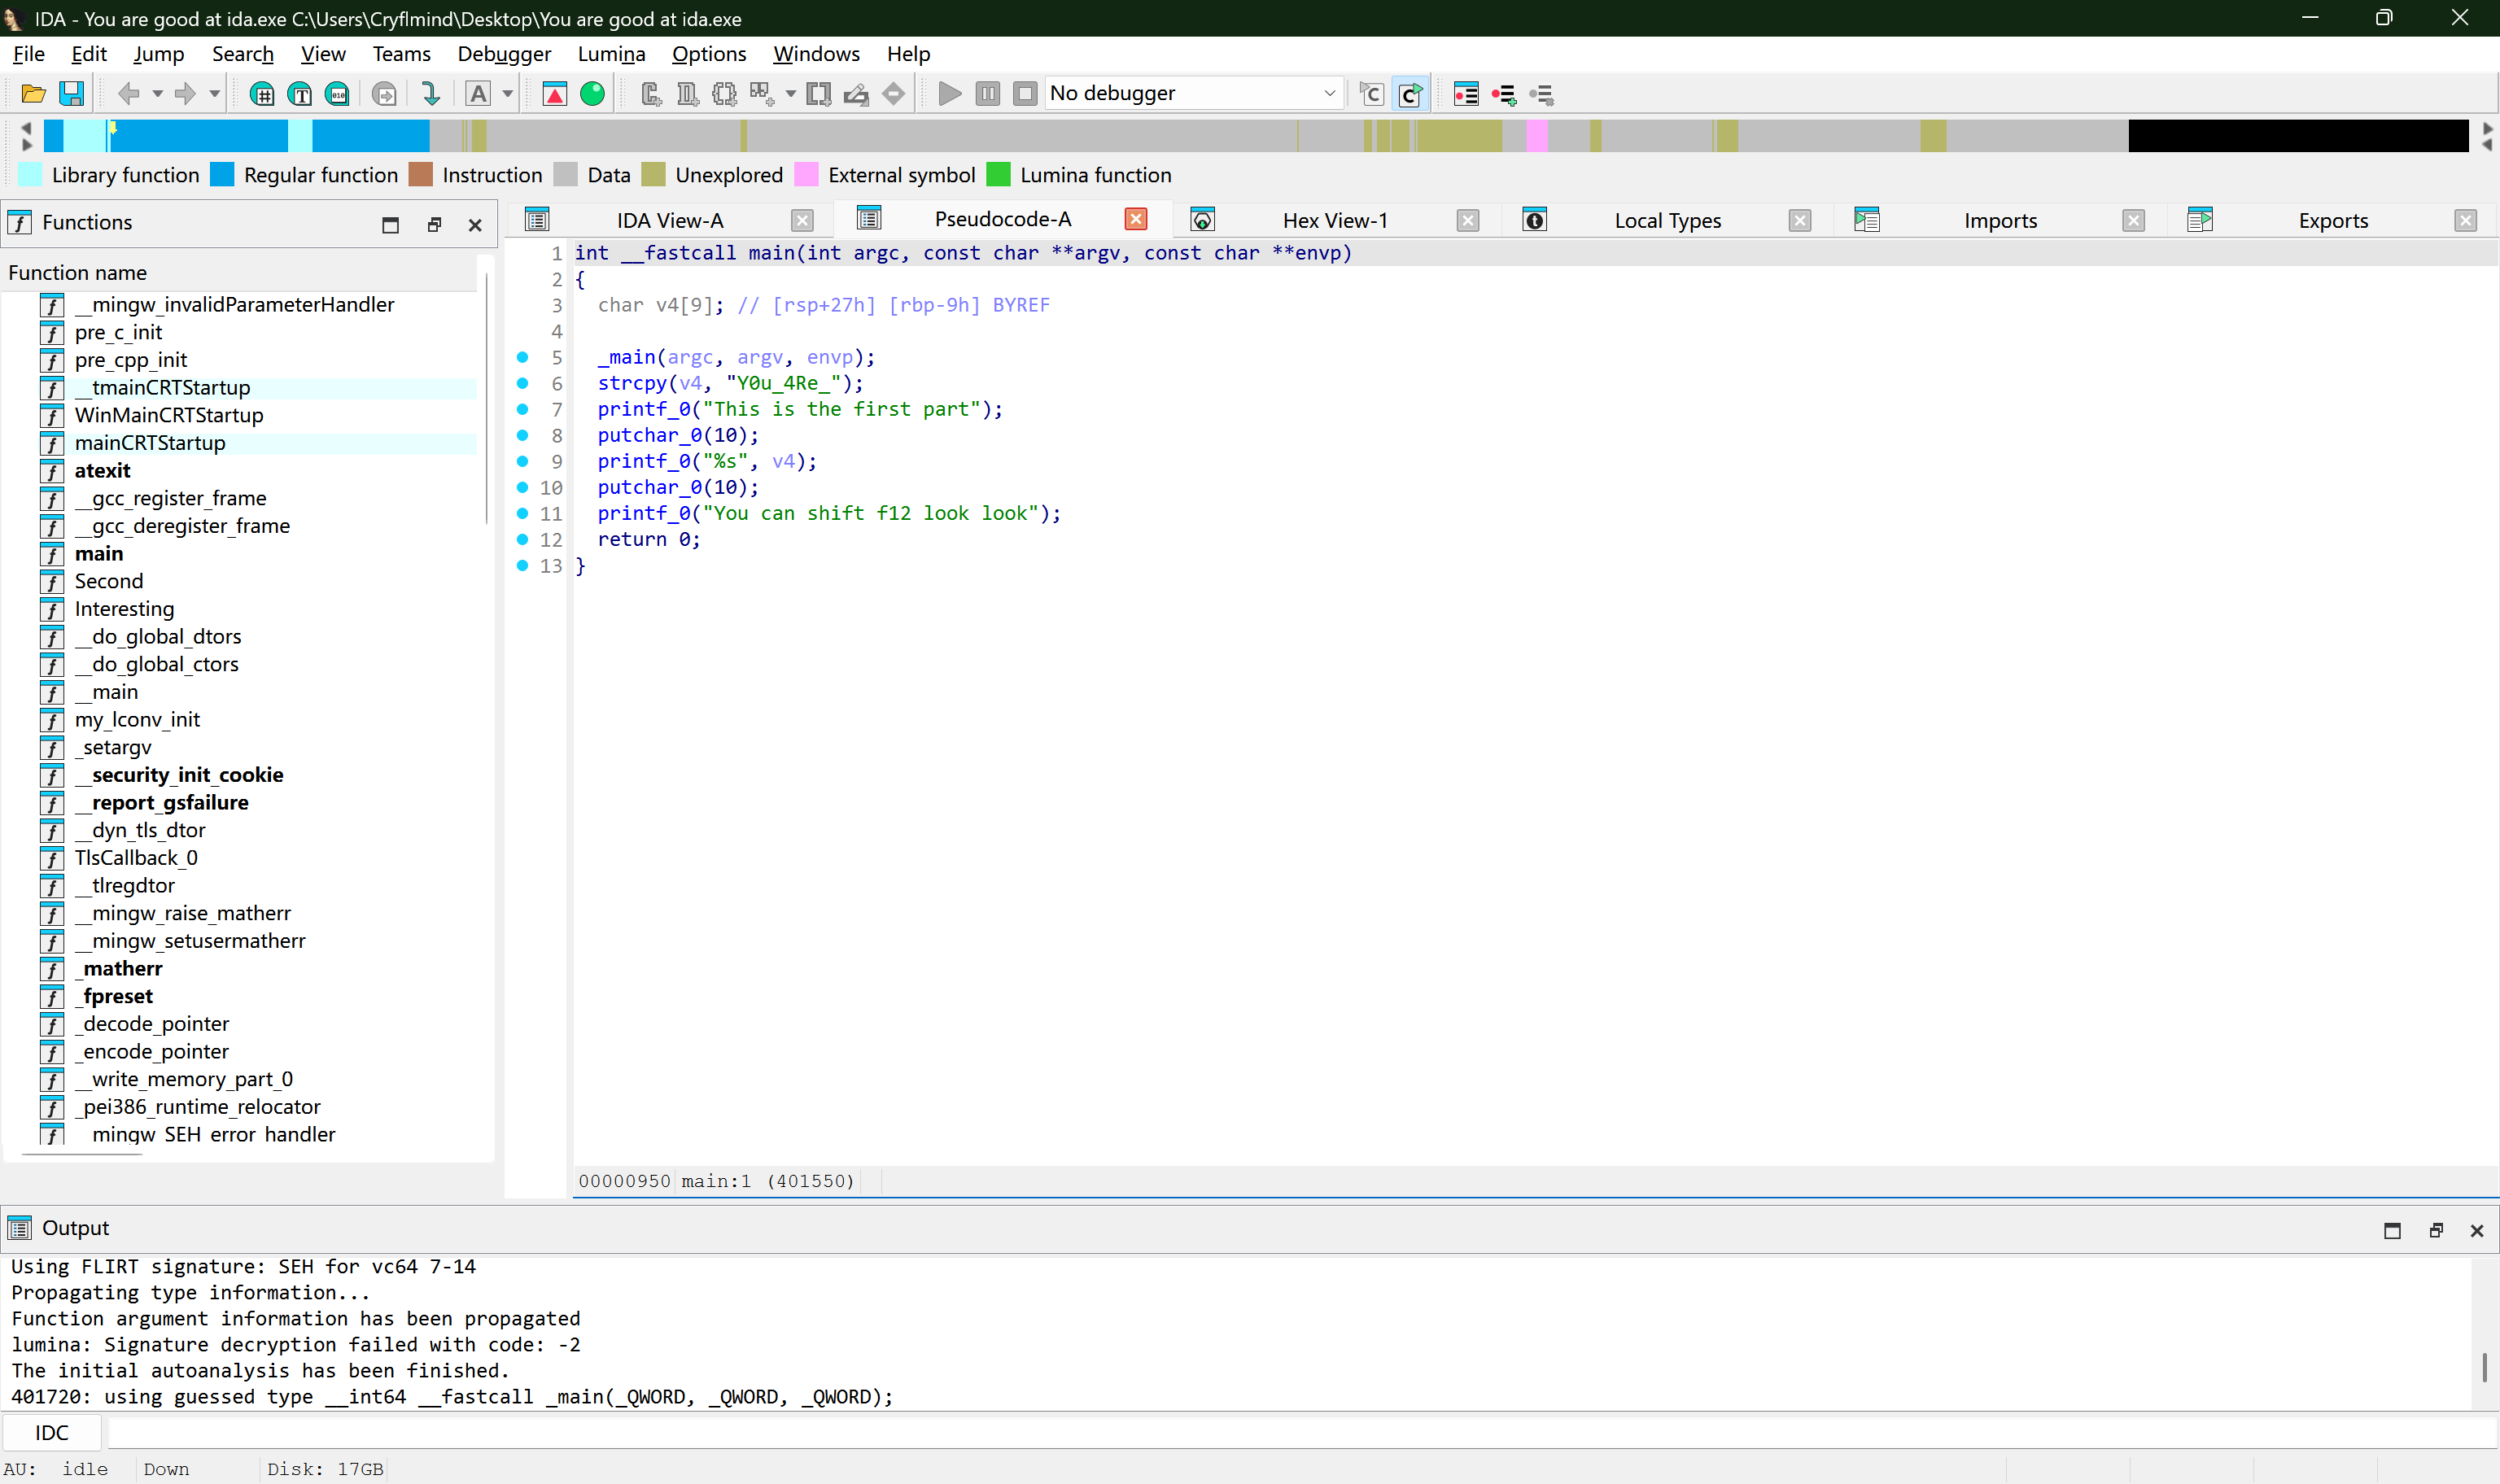Switch to the Exports tab
The image size is (2500, 1484).
coord(2333,221)
